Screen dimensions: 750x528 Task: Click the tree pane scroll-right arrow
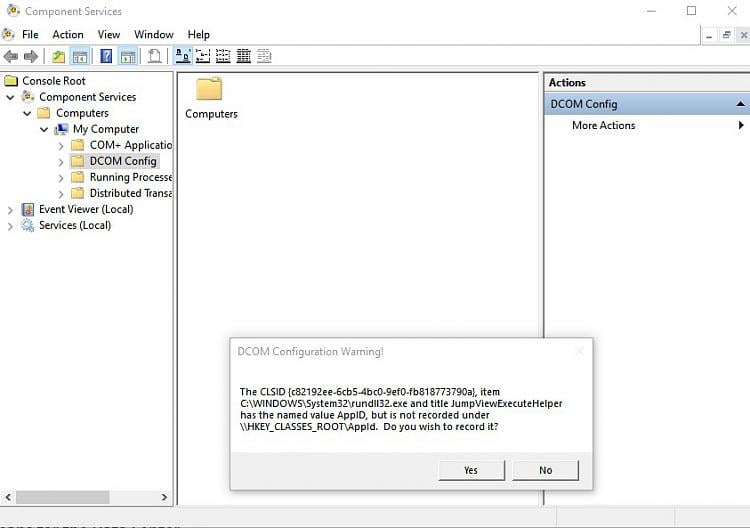coord(164,497)
